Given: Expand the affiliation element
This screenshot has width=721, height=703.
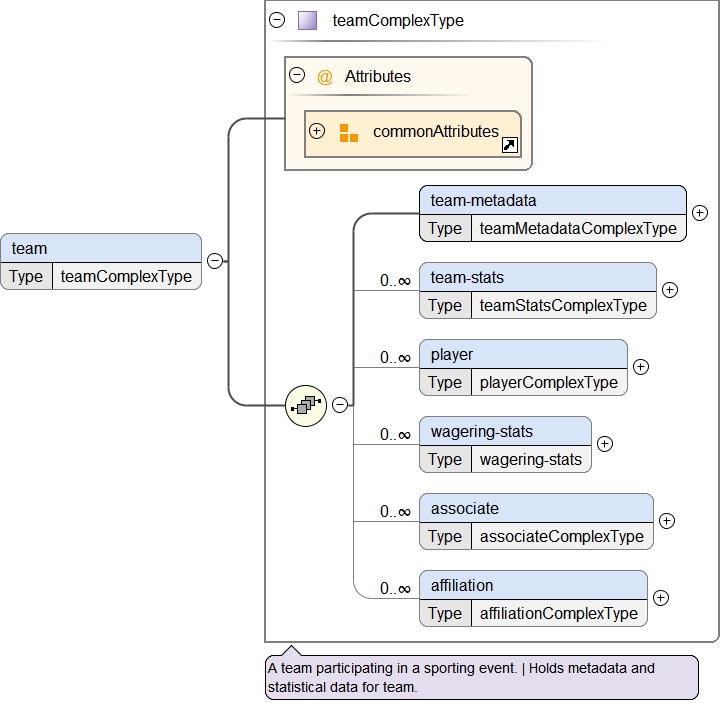Looking at the screenshot, I should (660, 598).
